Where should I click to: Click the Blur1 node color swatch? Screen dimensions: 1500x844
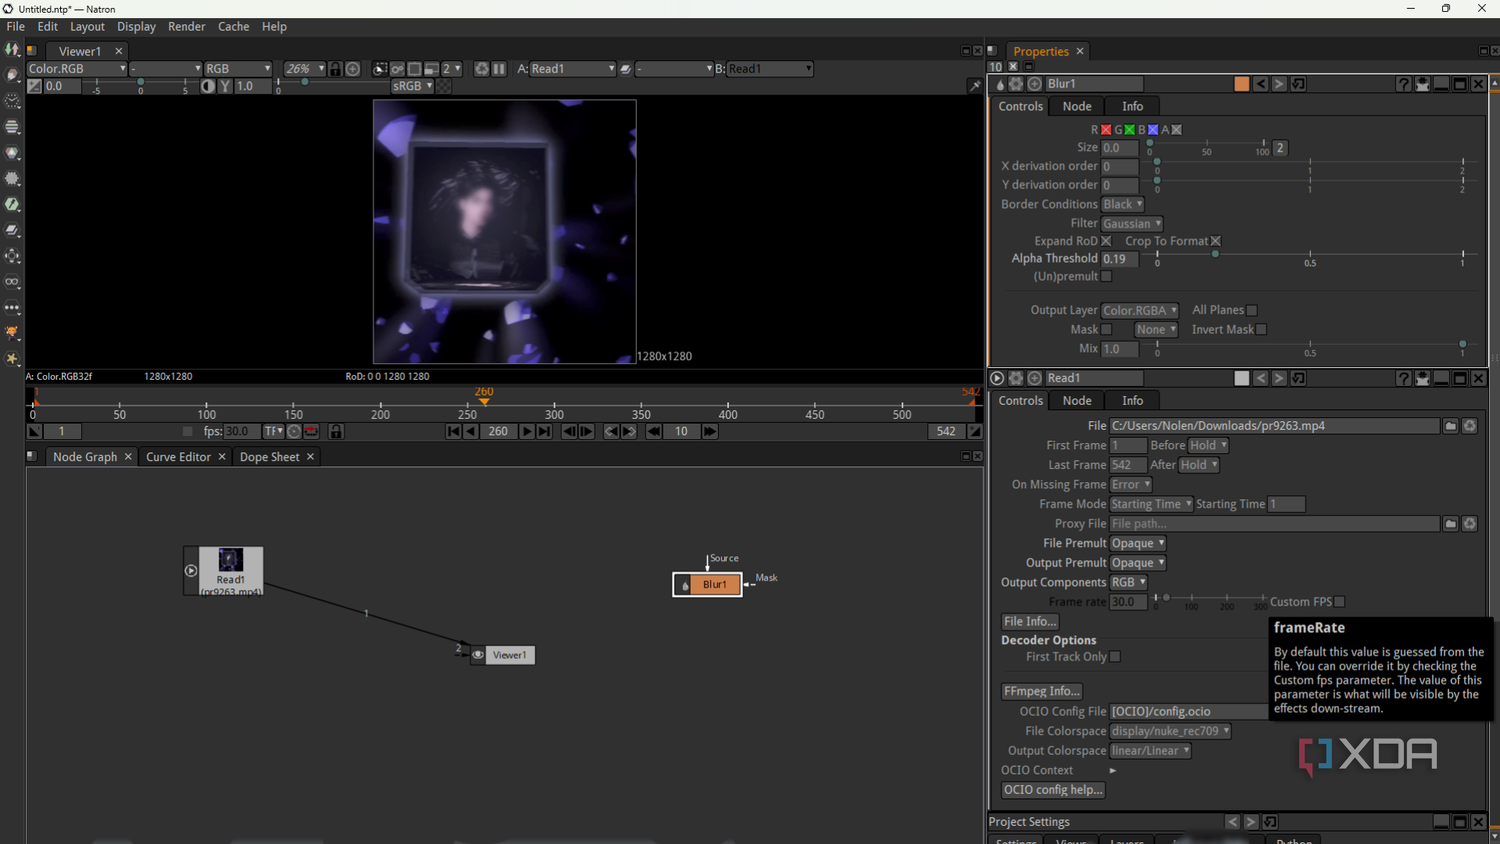click(x=1241, y=84)
